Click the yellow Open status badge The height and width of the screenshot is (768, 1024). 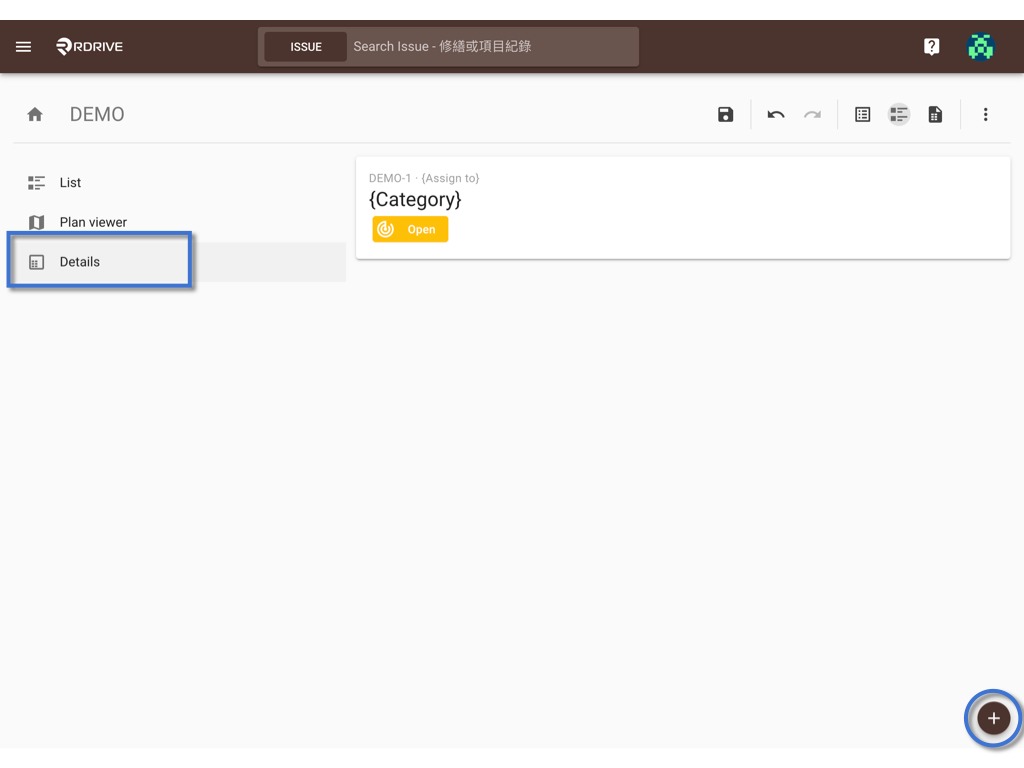[410, 229]
